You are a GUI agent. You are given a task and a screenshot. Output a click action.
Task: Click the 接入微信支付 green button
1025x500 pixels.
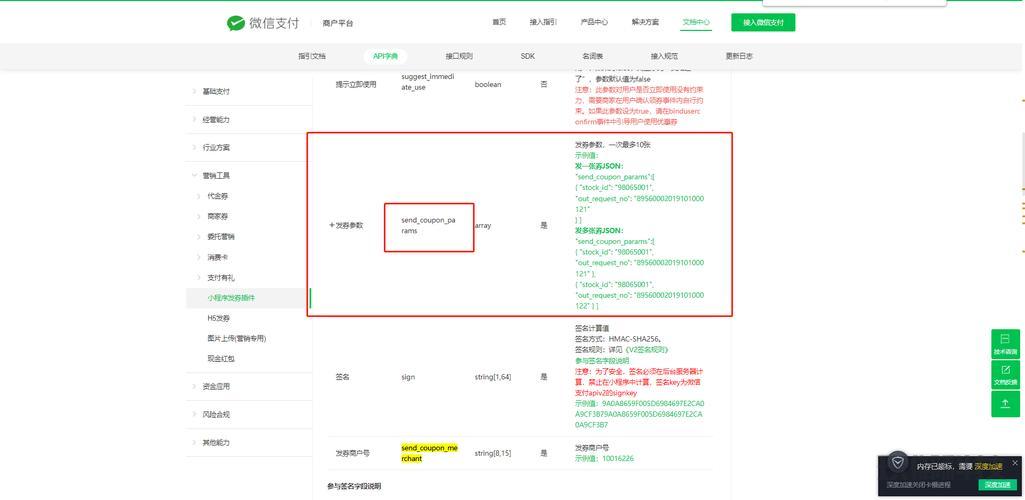[763, 22]
